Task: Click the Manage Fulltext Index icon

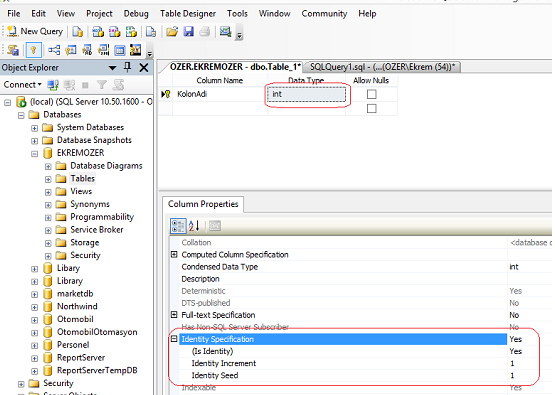Action: (87, 50)
